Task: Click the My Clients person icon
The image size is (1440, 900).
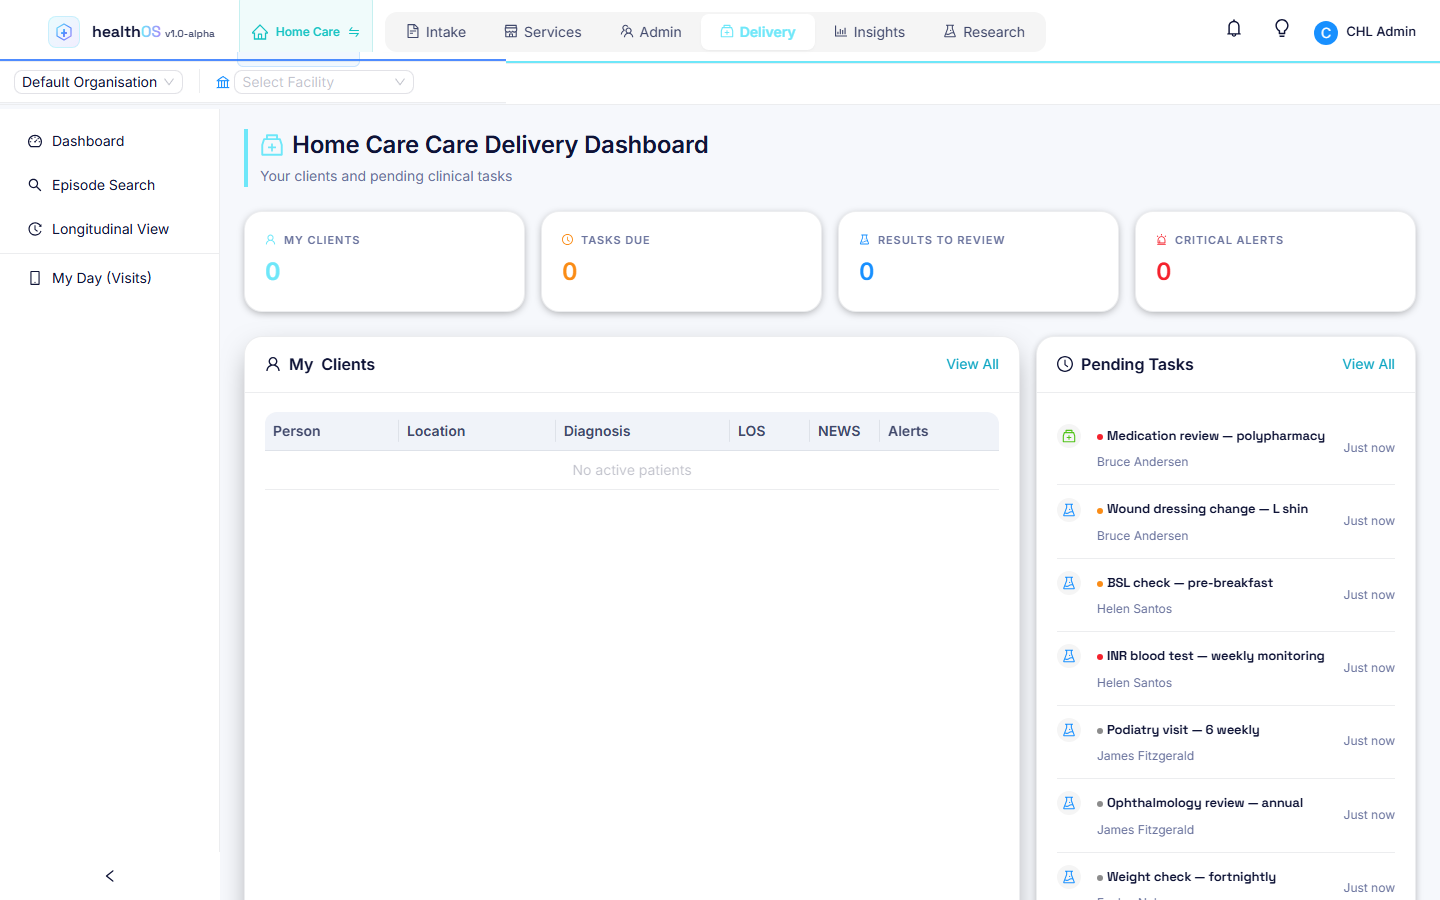Action: point(273,364)
